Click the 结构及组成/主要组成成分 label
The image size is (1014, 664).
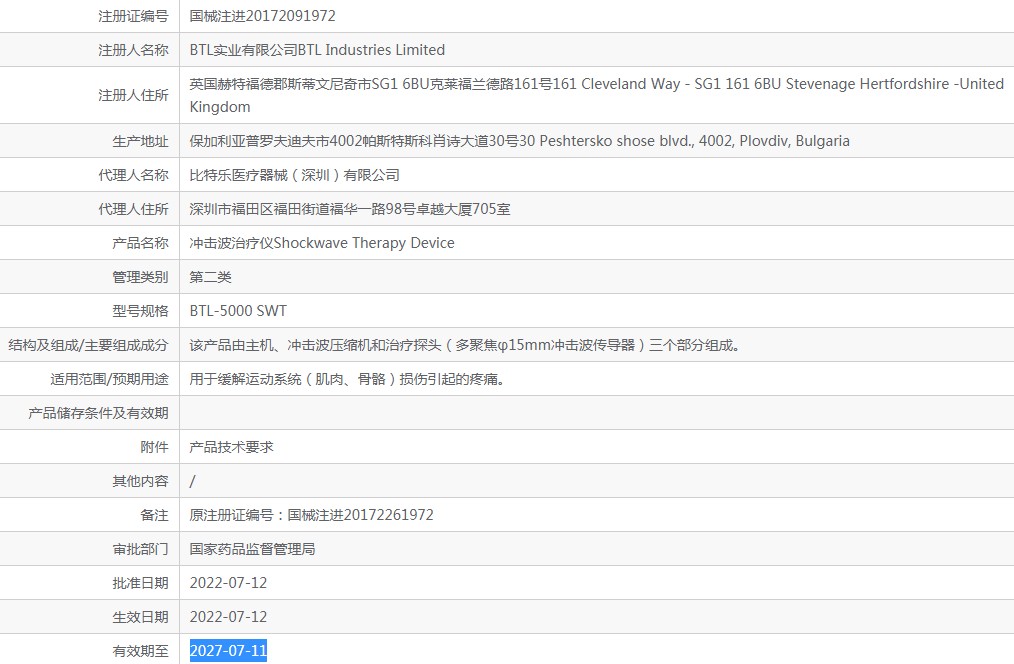coord(88,345)
